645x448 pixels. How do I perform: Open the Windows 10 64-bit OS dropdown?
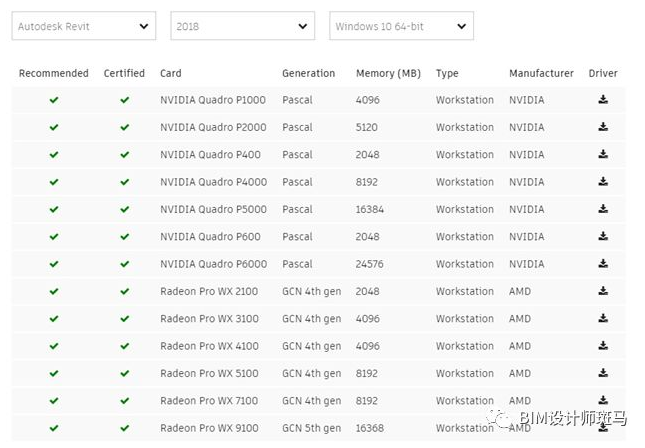click(x=401, y=26)
